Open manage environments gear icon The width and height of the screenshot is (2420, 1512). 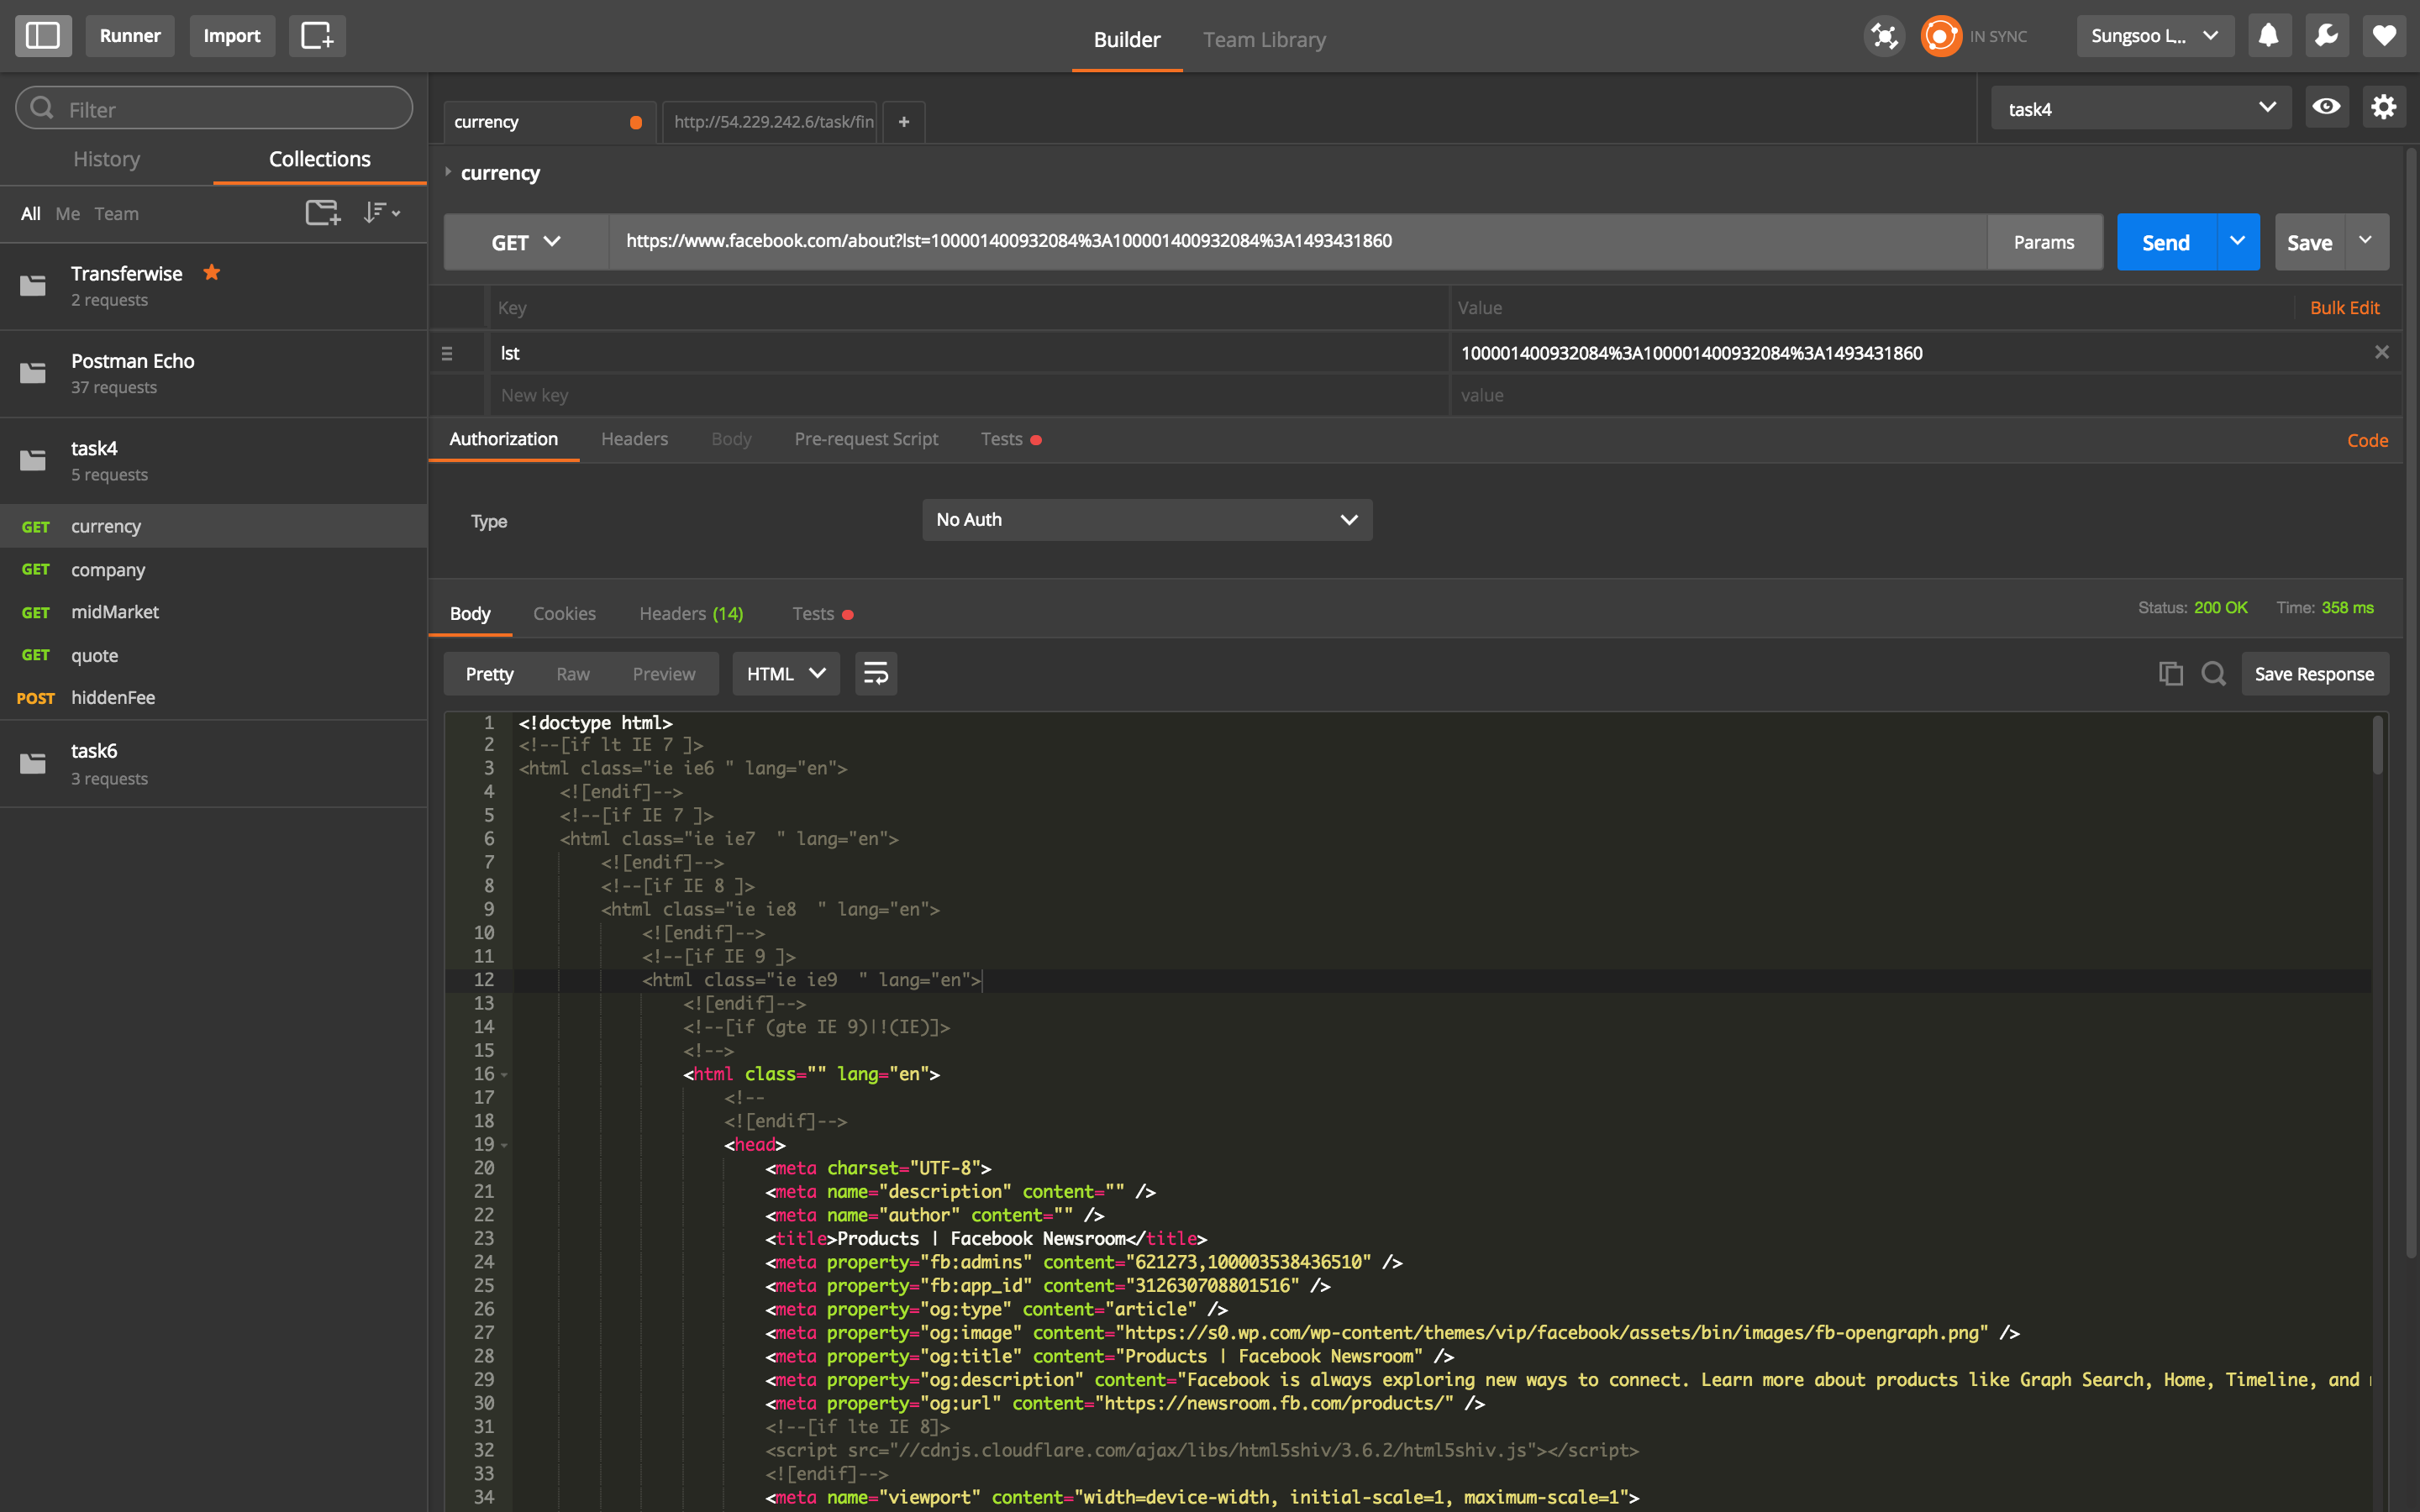click(2384, 107)
